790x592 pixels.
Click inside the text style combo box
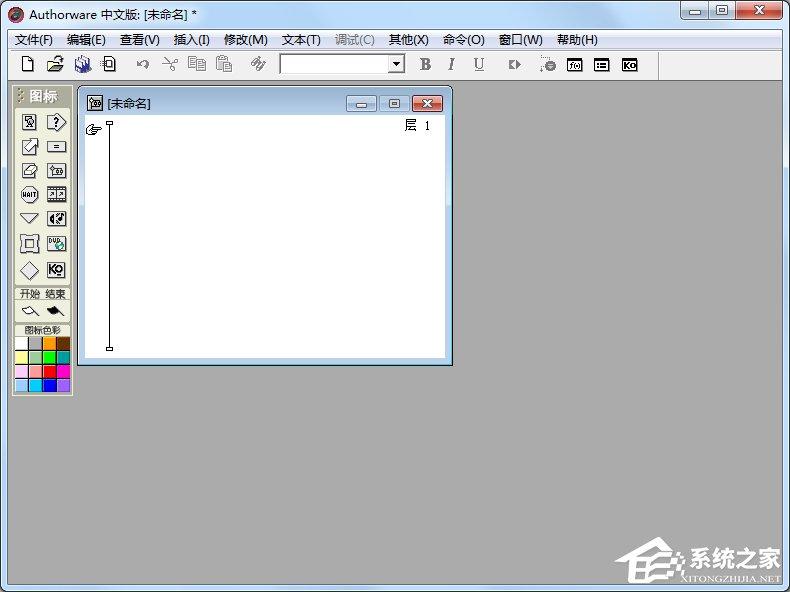pos(335,64)
